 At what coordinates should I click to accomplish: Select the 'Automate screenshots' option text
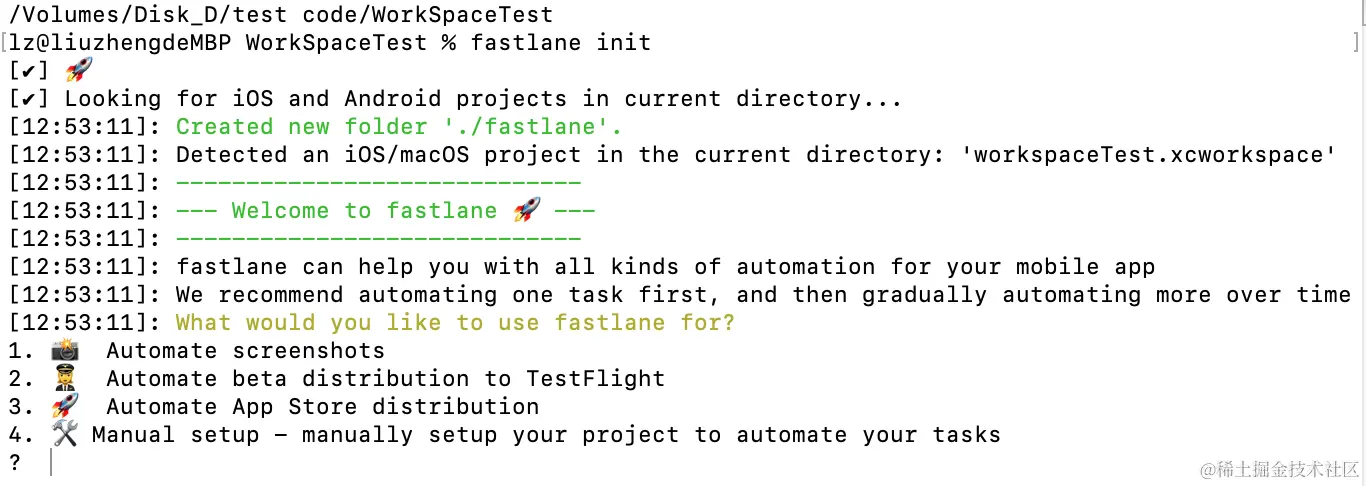click(x=245, y=351)
